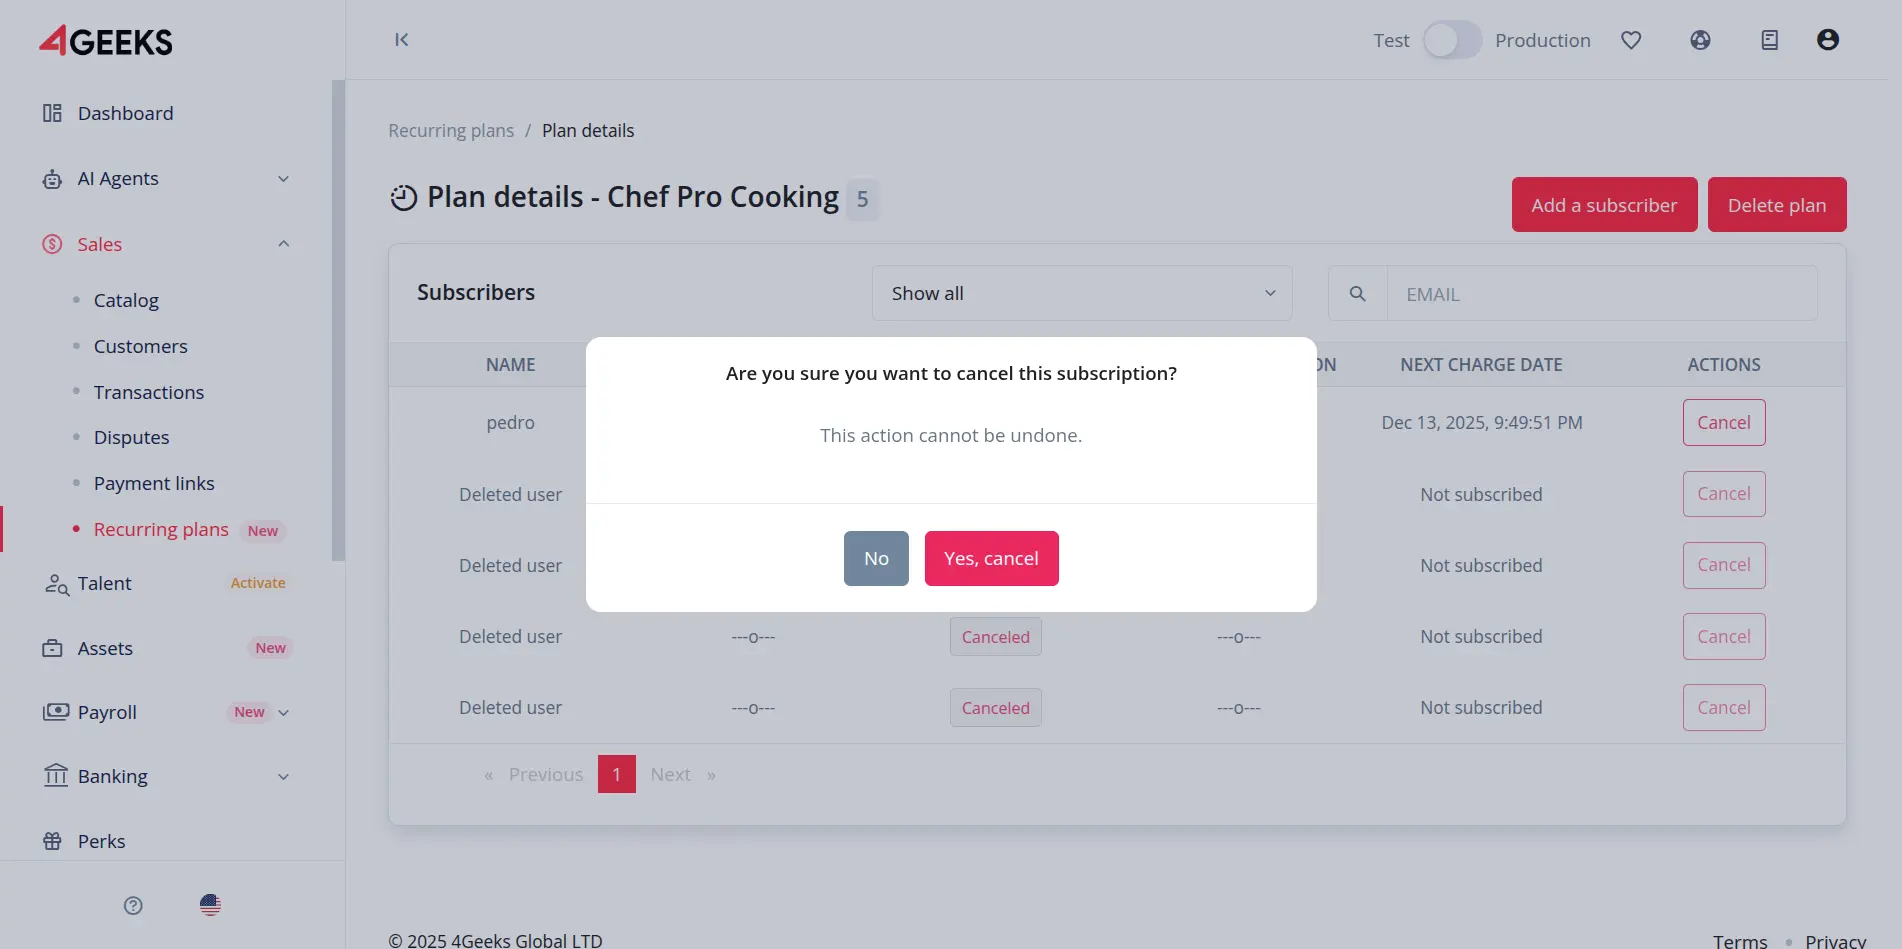Collapse the Sales menu section
1902x949 pixels.
point(284,243)
